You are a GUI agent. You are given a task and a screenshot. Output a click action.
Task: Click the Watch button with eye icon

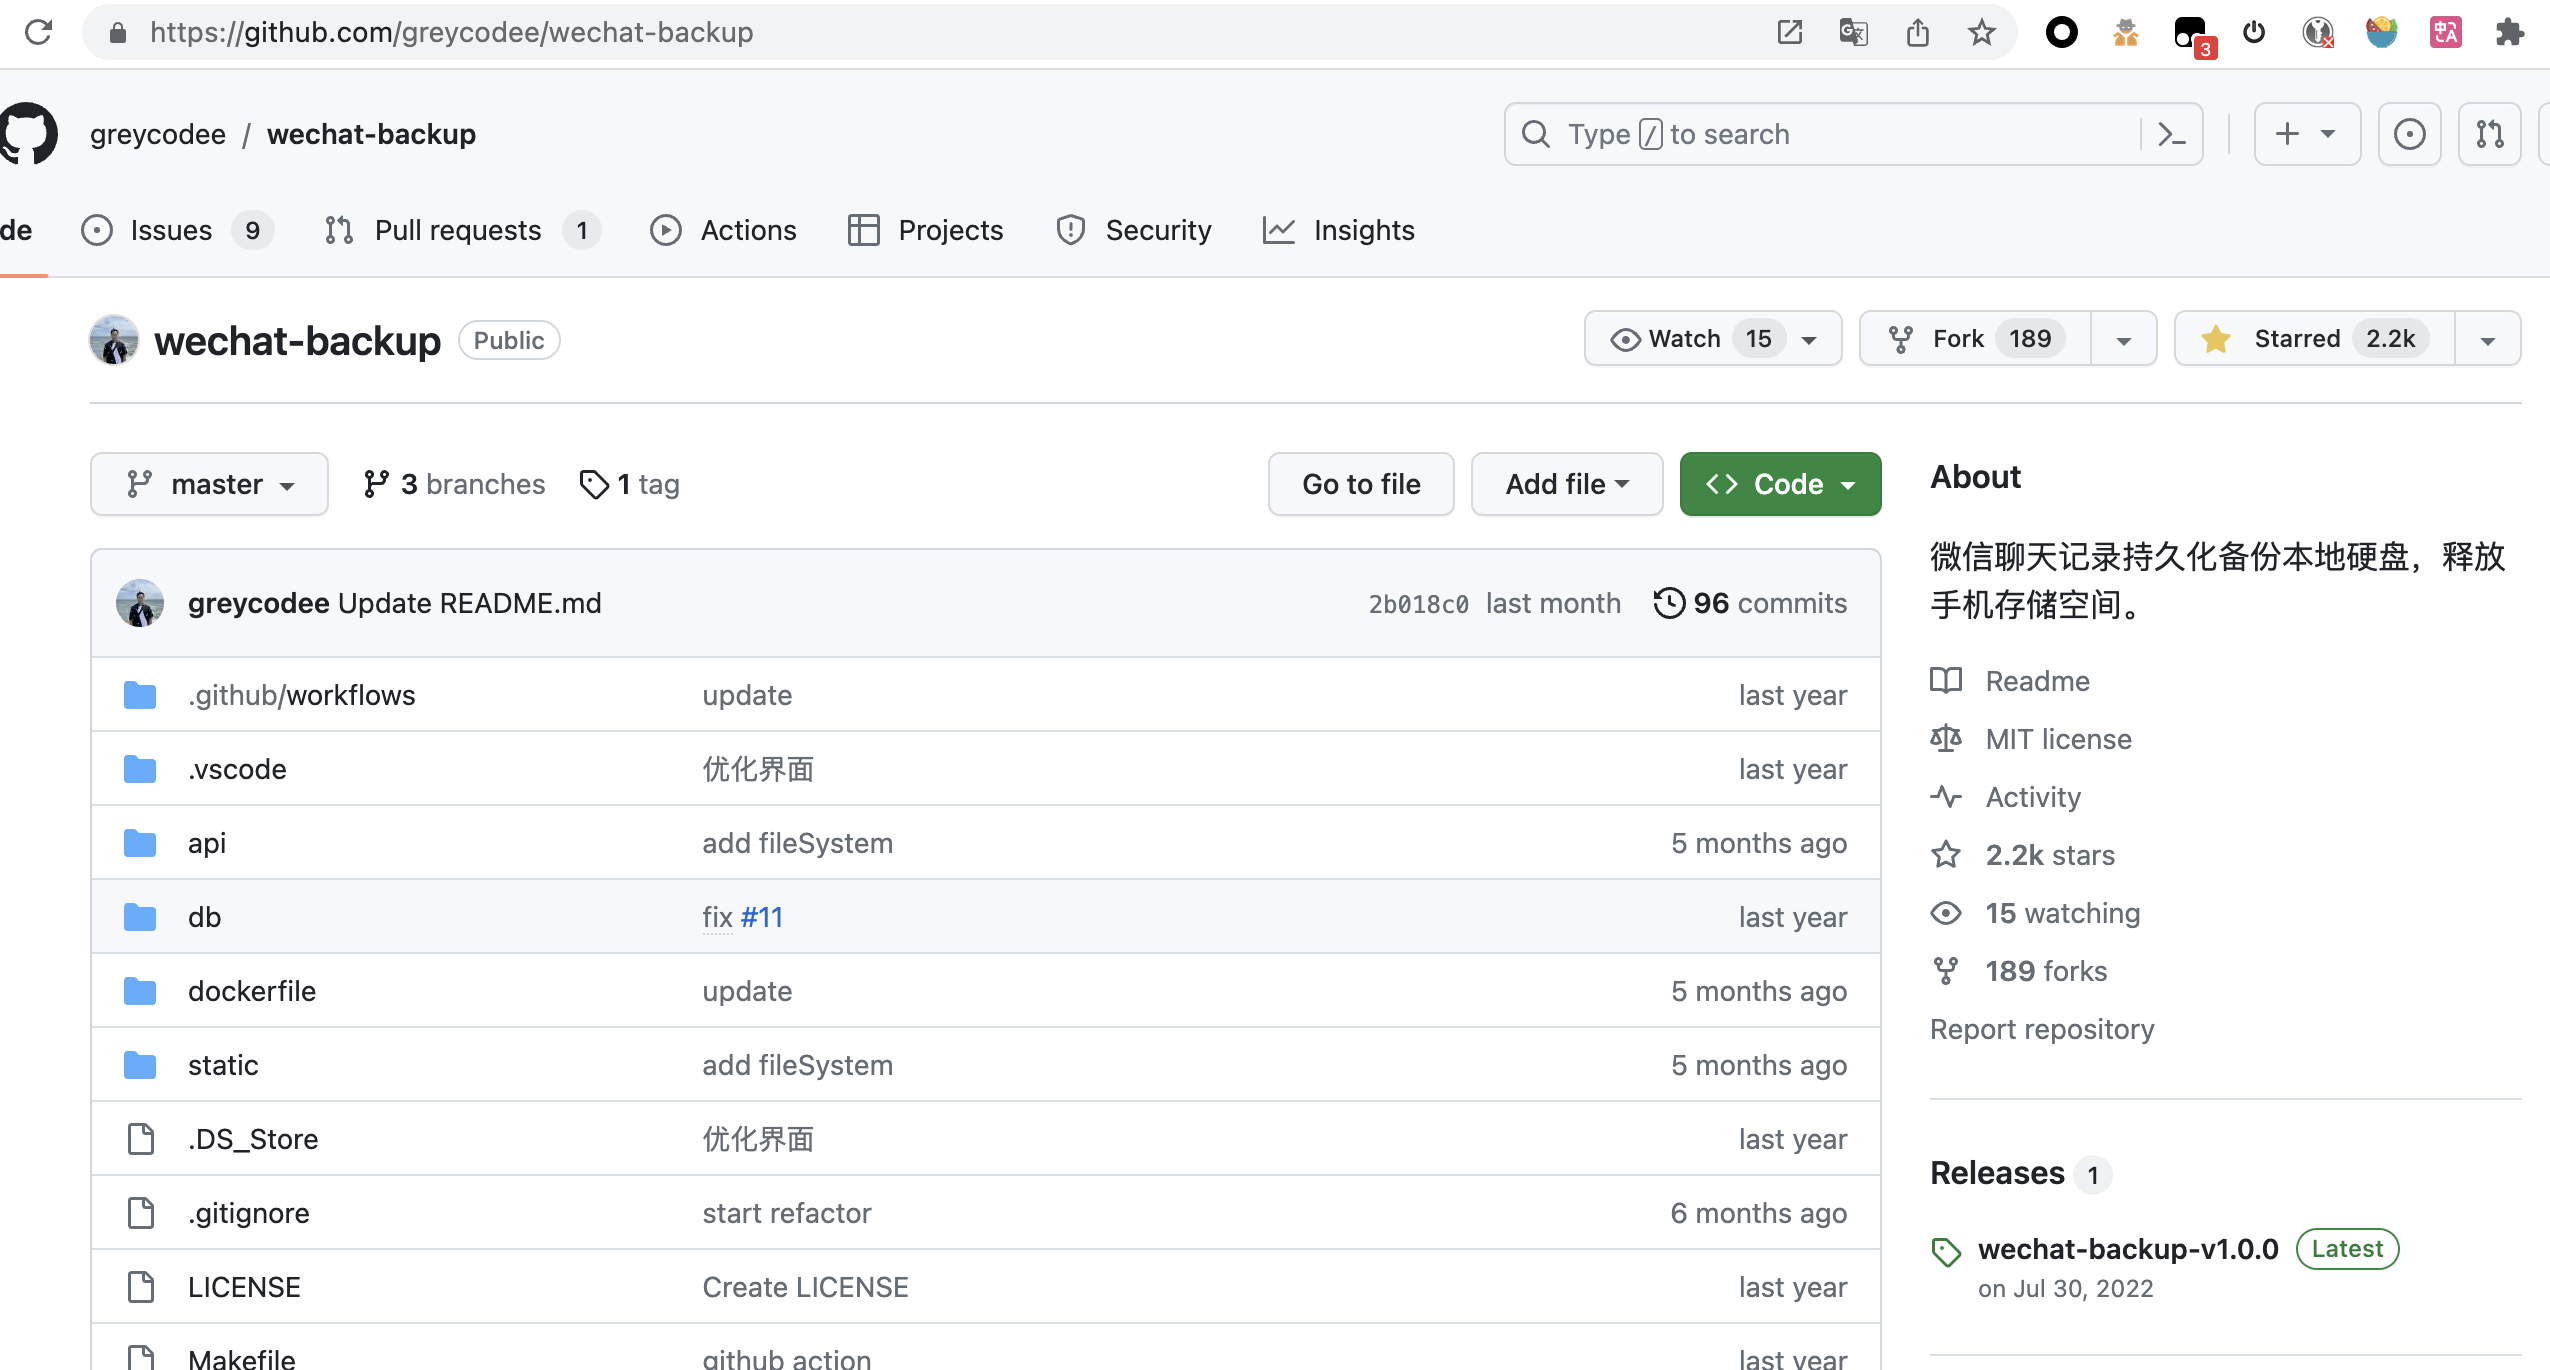1686,339
